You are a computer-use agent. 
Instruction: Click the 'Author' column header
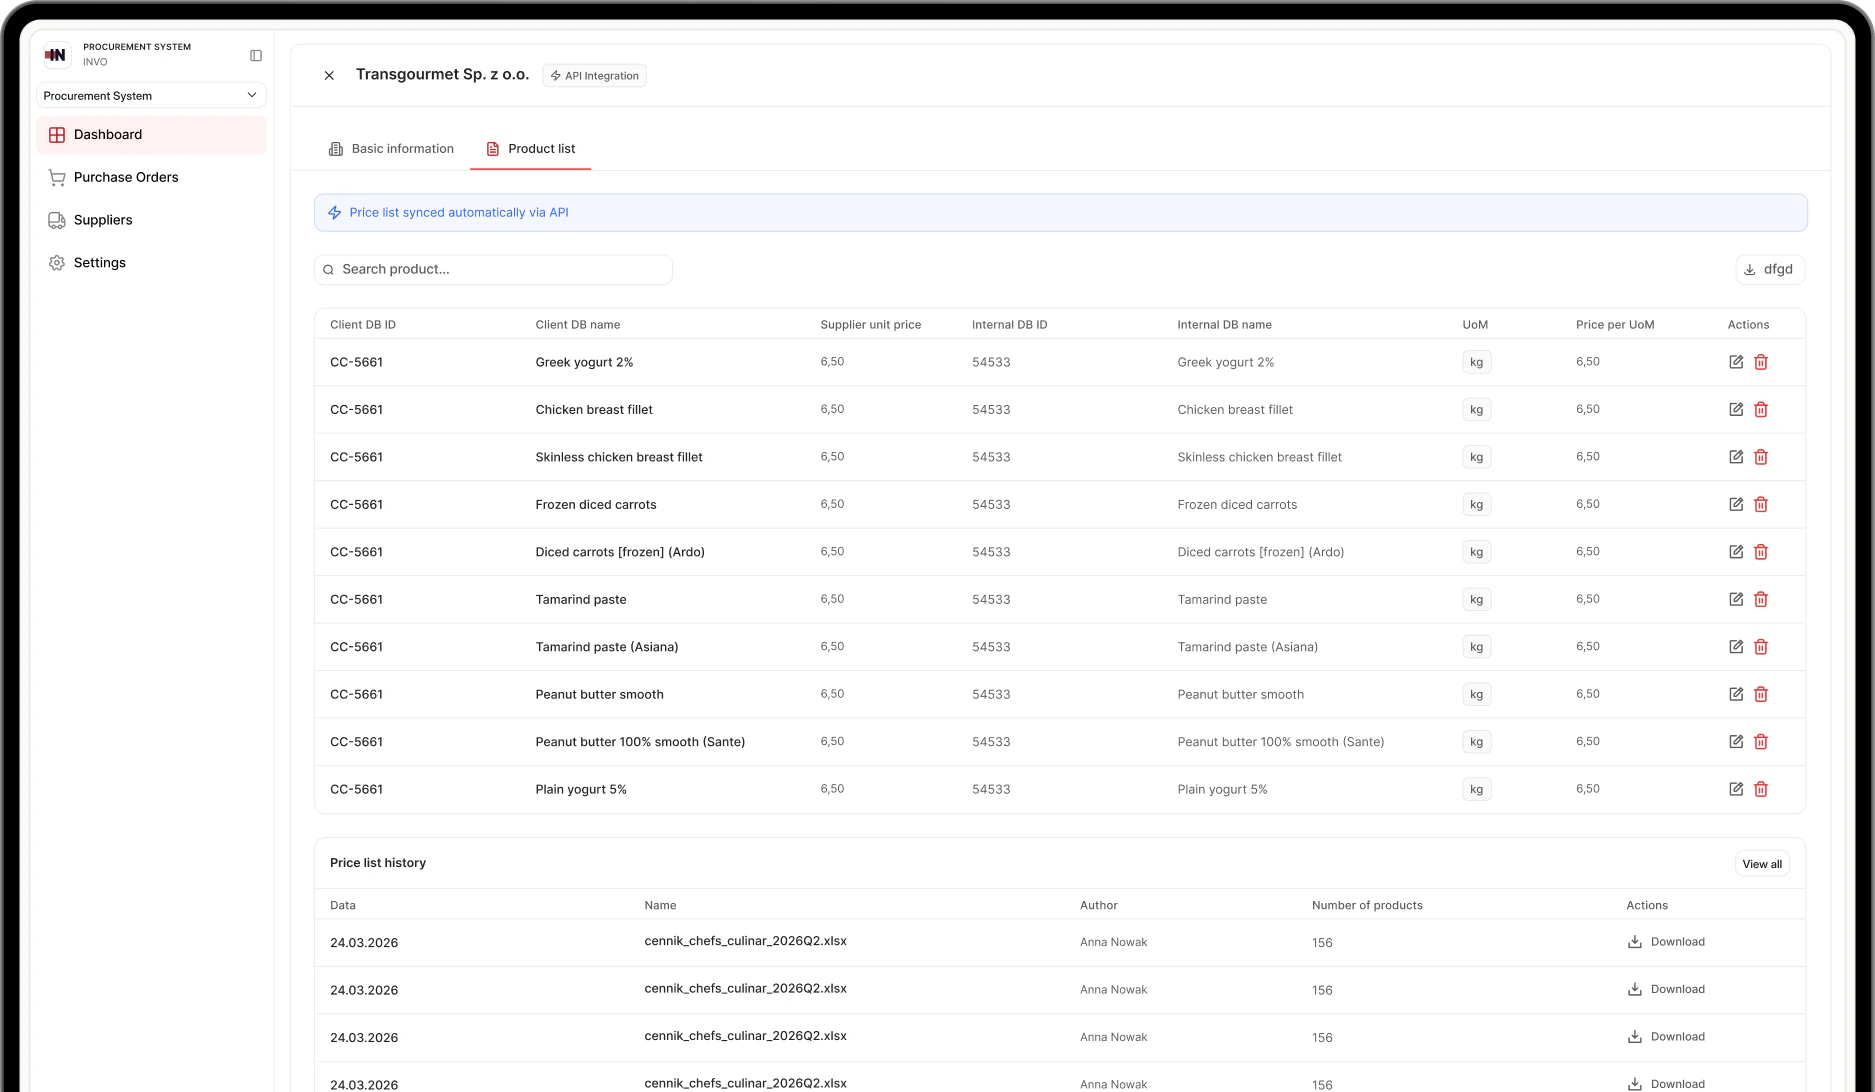[x=1098, y=905]
